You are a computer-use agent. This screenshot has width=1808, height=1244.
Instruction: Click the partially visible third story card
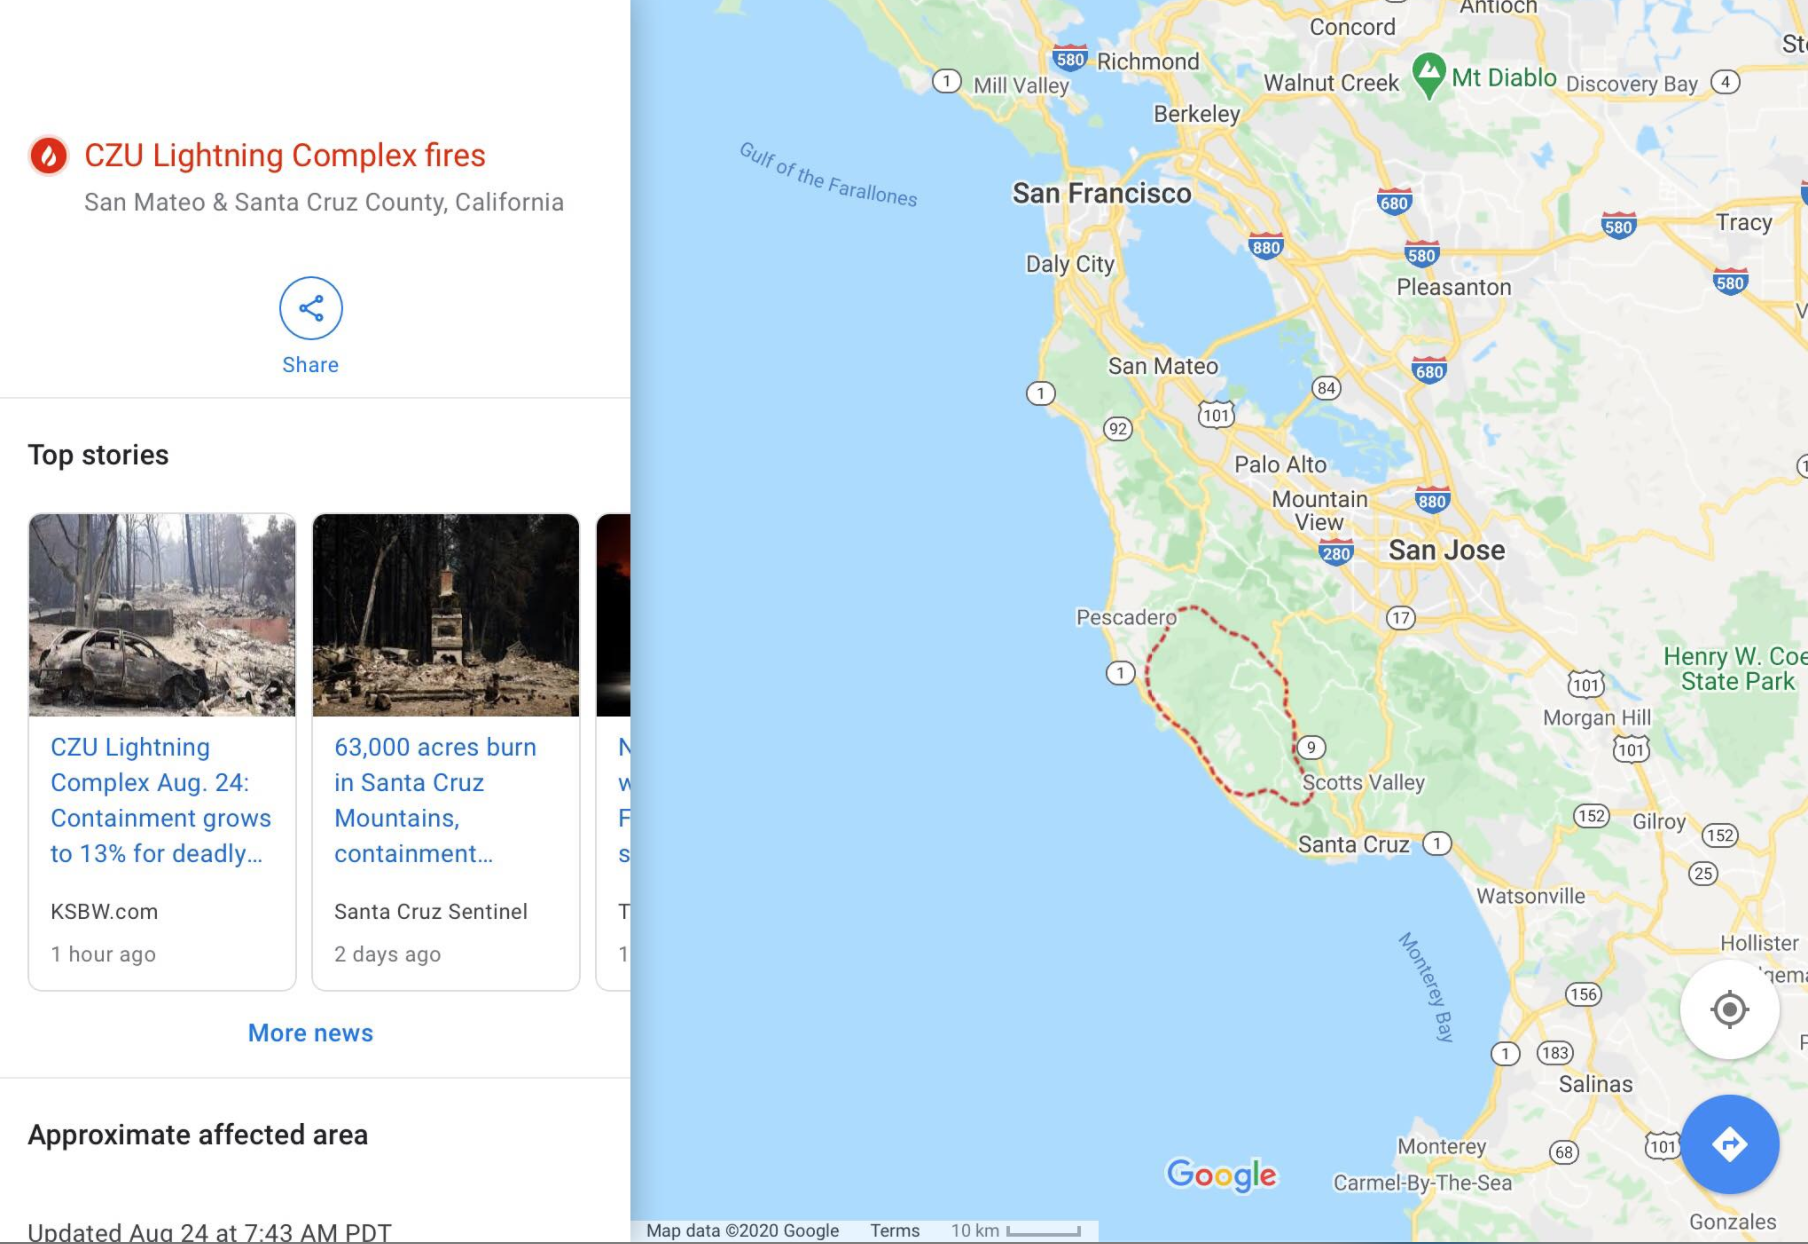click(614, 750)
